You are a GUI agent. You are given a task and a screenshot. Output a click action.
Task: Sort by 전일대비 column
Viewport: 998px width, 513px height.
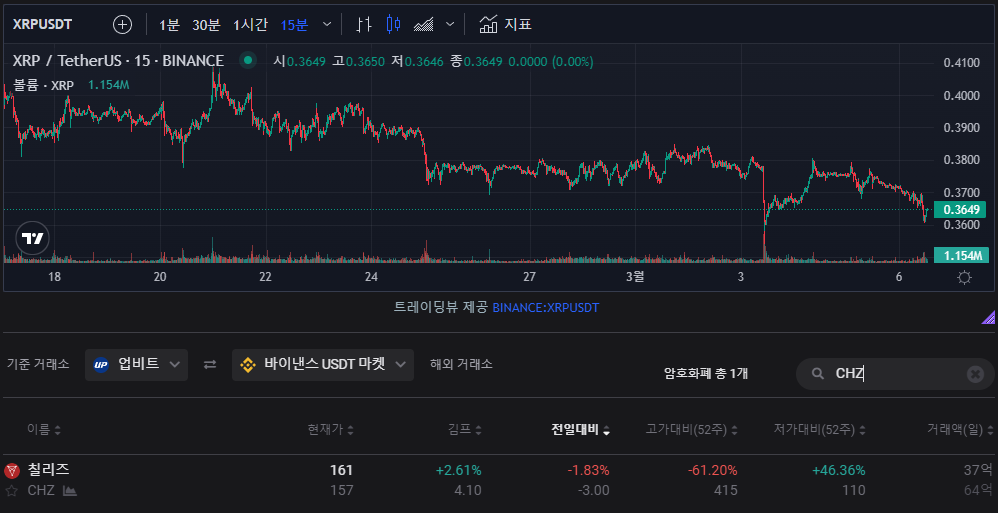(580, 430)
